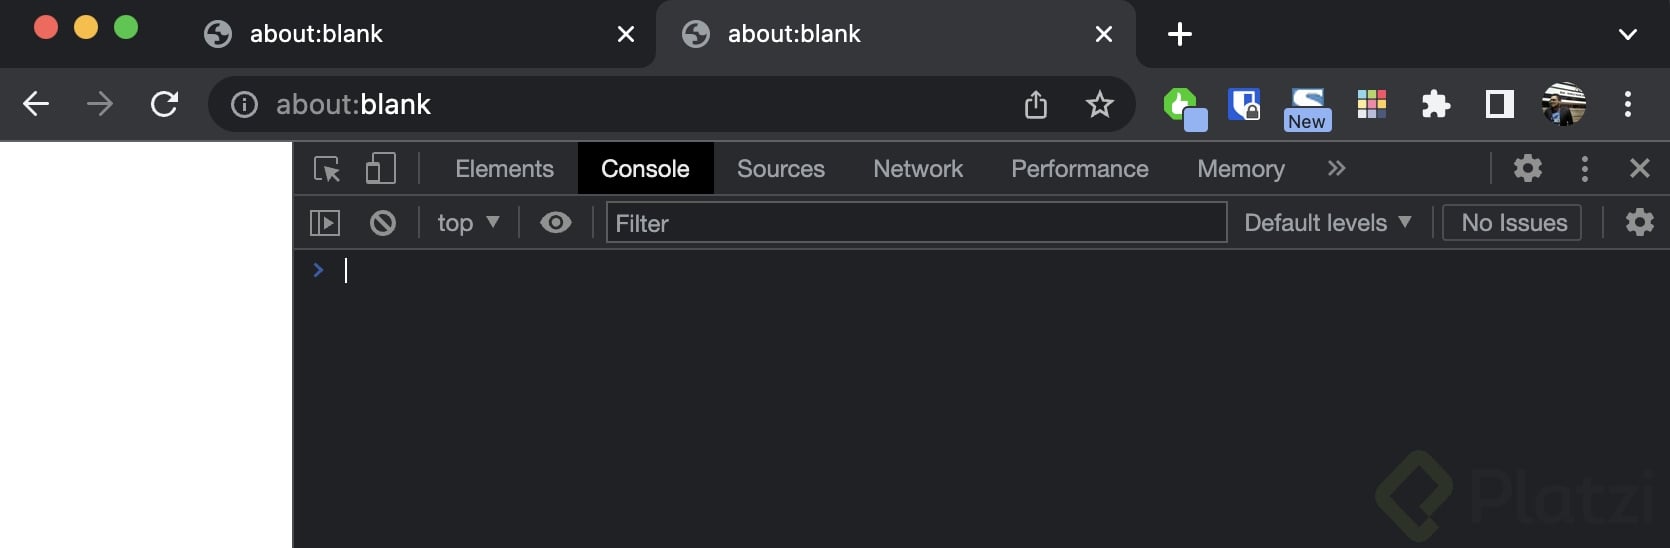Viewport: 1670px width, 548px height.
Task: Expand more DevTools tabs chevron
Action: coord(1337,169)
